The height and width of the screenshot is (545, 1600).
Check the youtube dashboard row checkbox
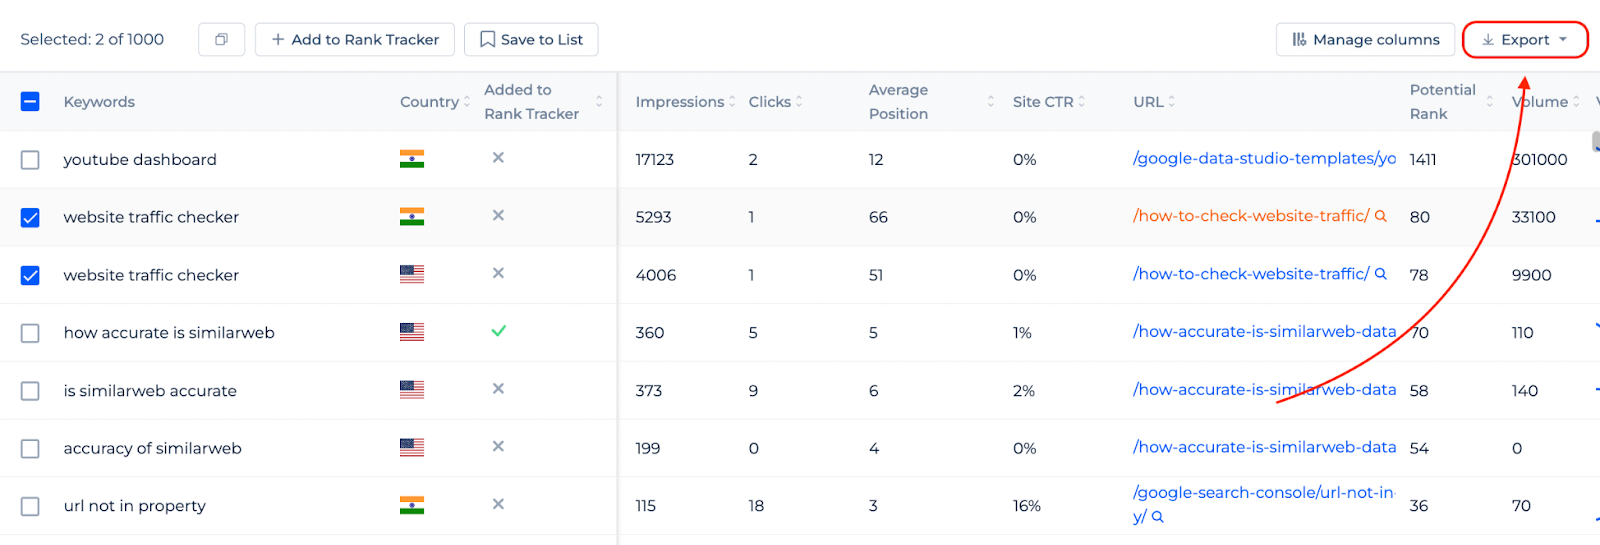[x=30, y=160]
